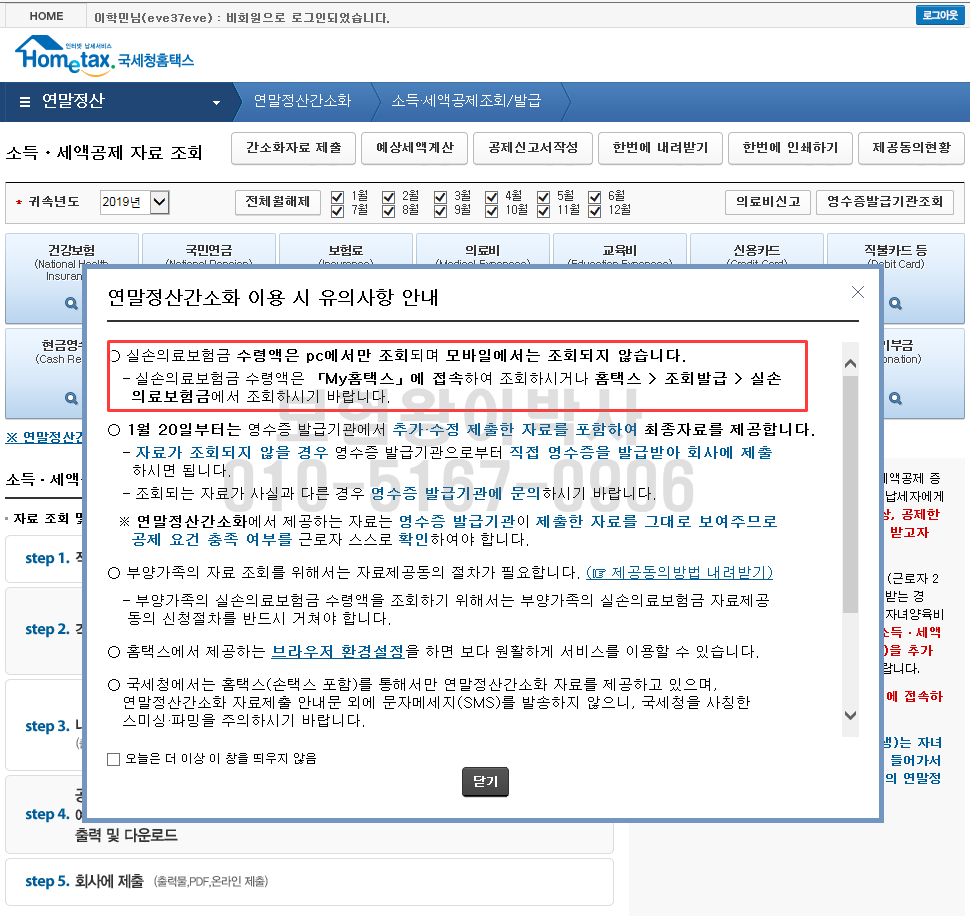Click the magnifier icon under 건강보험
Image resolution: width=970 pixels, height=919 pixels.
(x=71, y=304)
